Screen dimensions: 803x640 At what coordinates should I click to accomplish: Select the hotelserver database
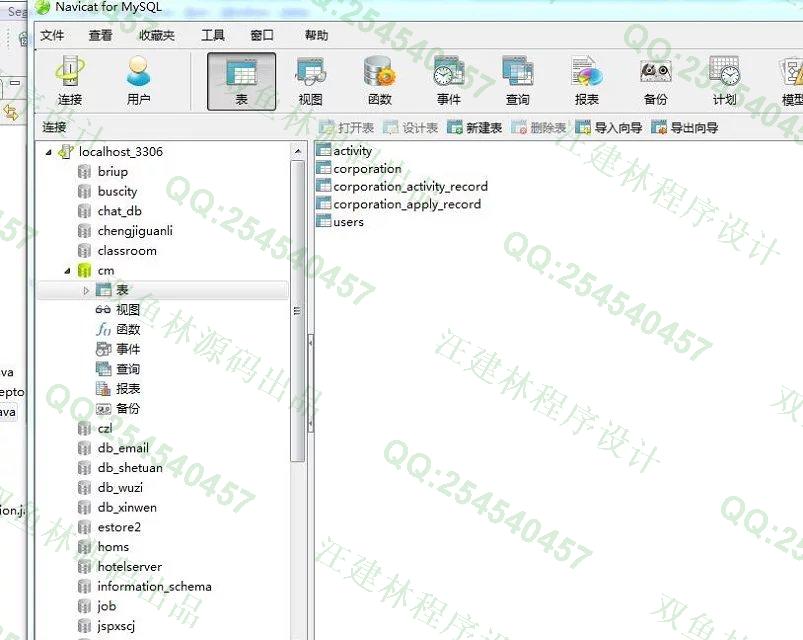click(x=130, y=567)
